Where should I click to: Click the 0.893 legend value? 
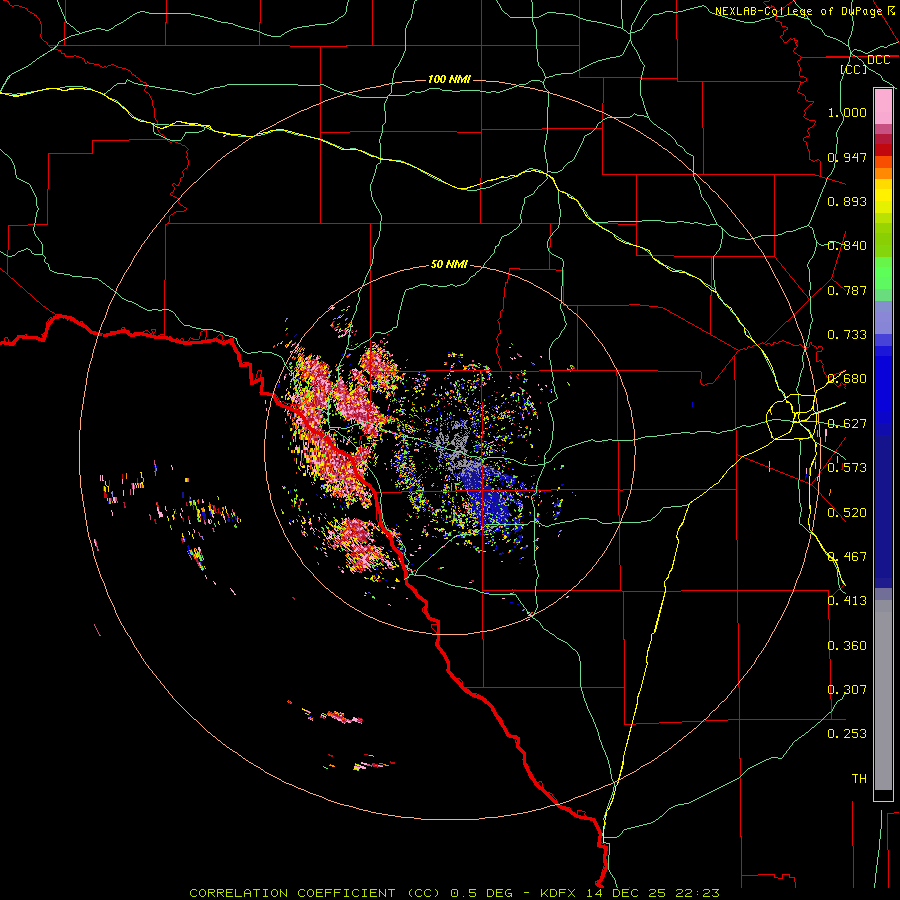pyautogui.click(x=847, y=201)
